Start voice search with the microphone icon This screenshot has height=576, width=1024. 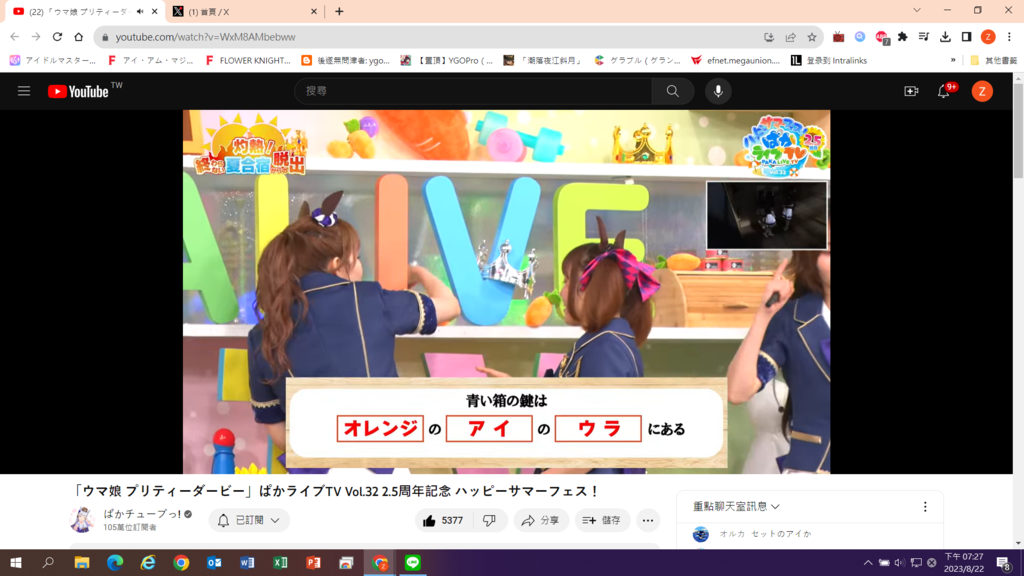718,91
